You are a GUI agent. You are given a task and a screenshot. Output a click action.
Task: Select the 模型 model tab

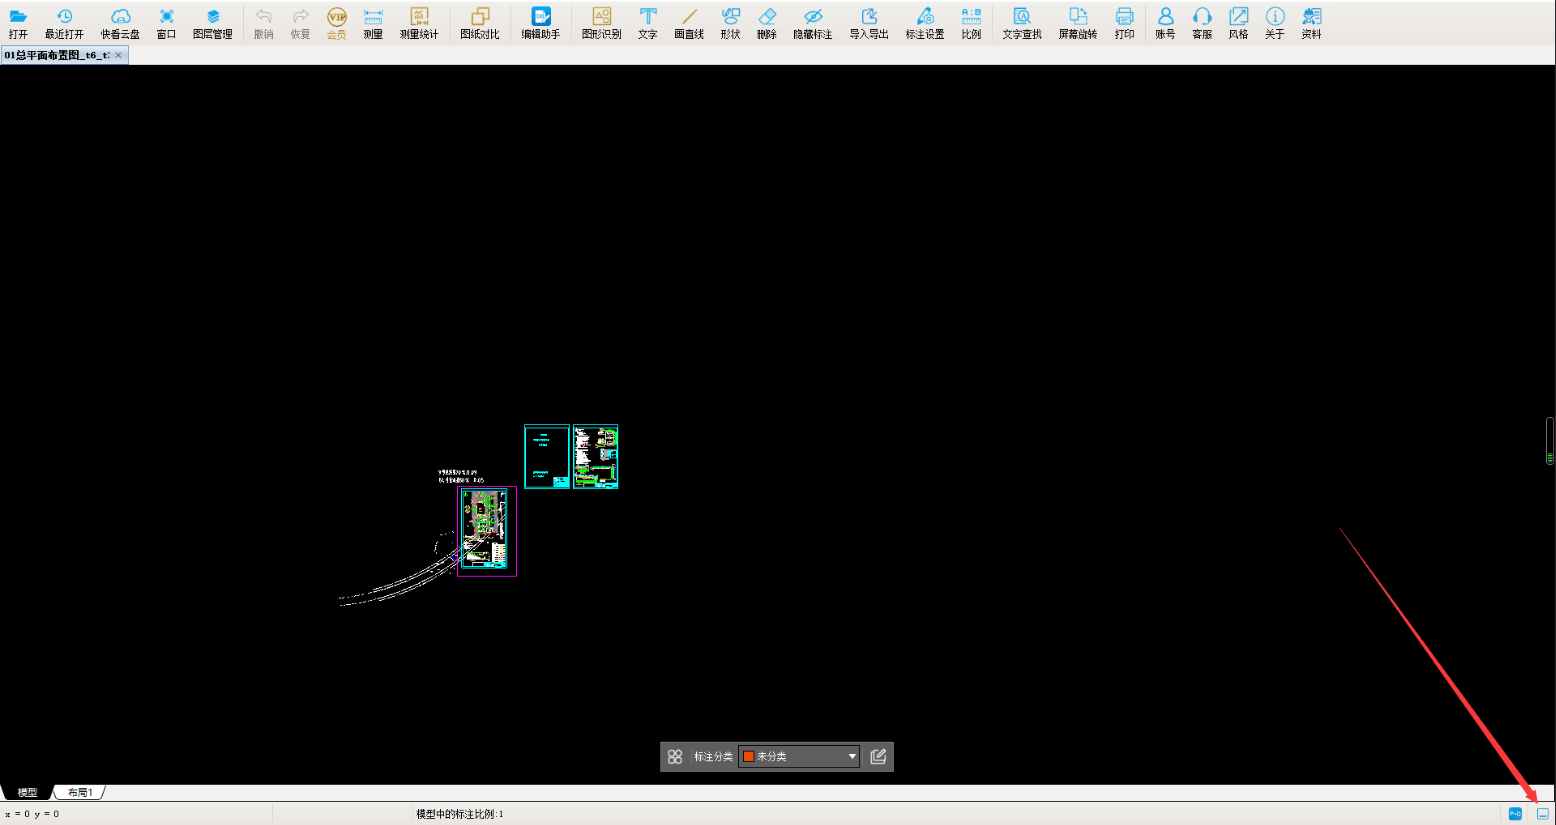pyautogui.click(x=27, y=793)
